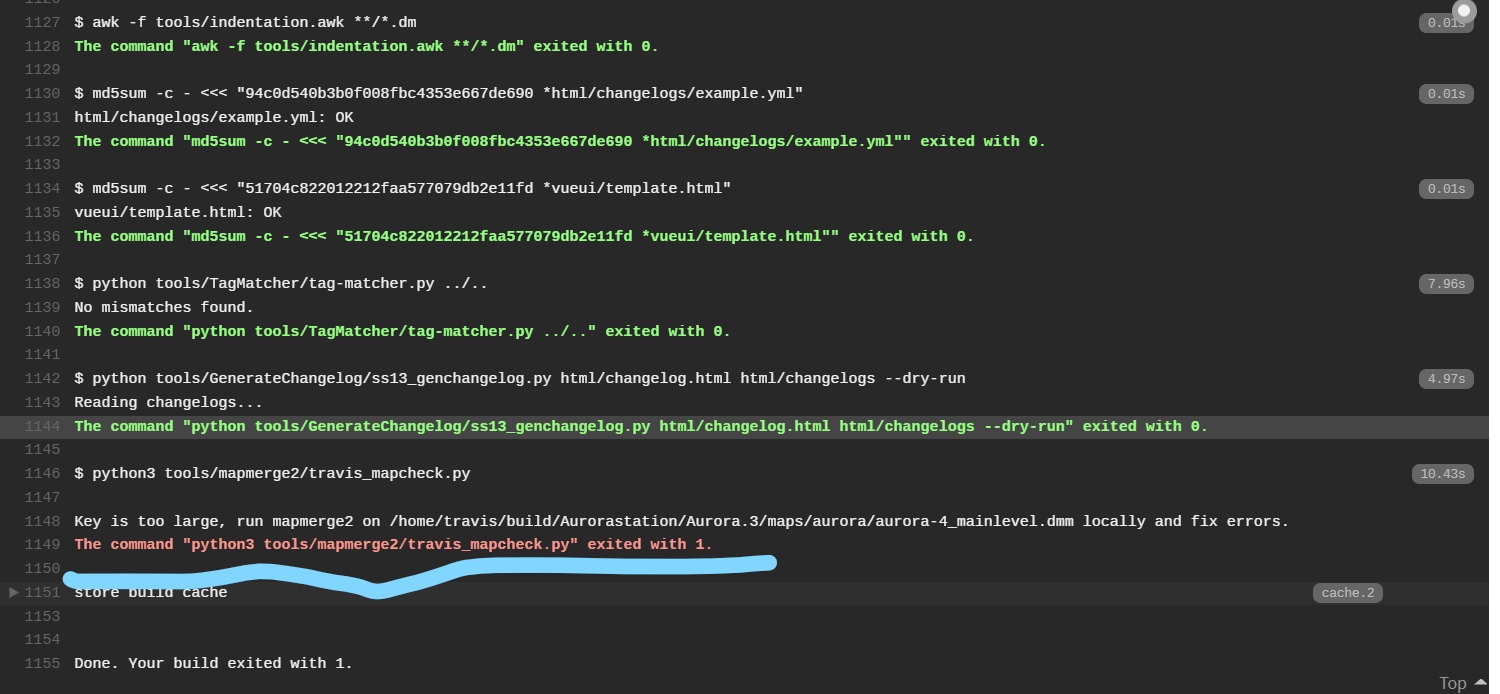Click highlighted genchangelog 'exited with 0' line
1500x694 pixels.
click(x=641, y=427)
